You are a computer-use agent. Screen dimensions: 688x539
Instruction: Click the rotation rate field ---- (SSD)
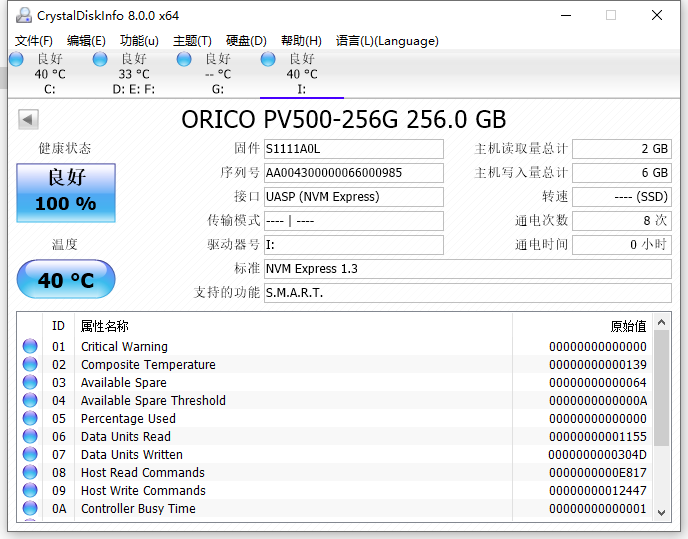click(622, 197)
